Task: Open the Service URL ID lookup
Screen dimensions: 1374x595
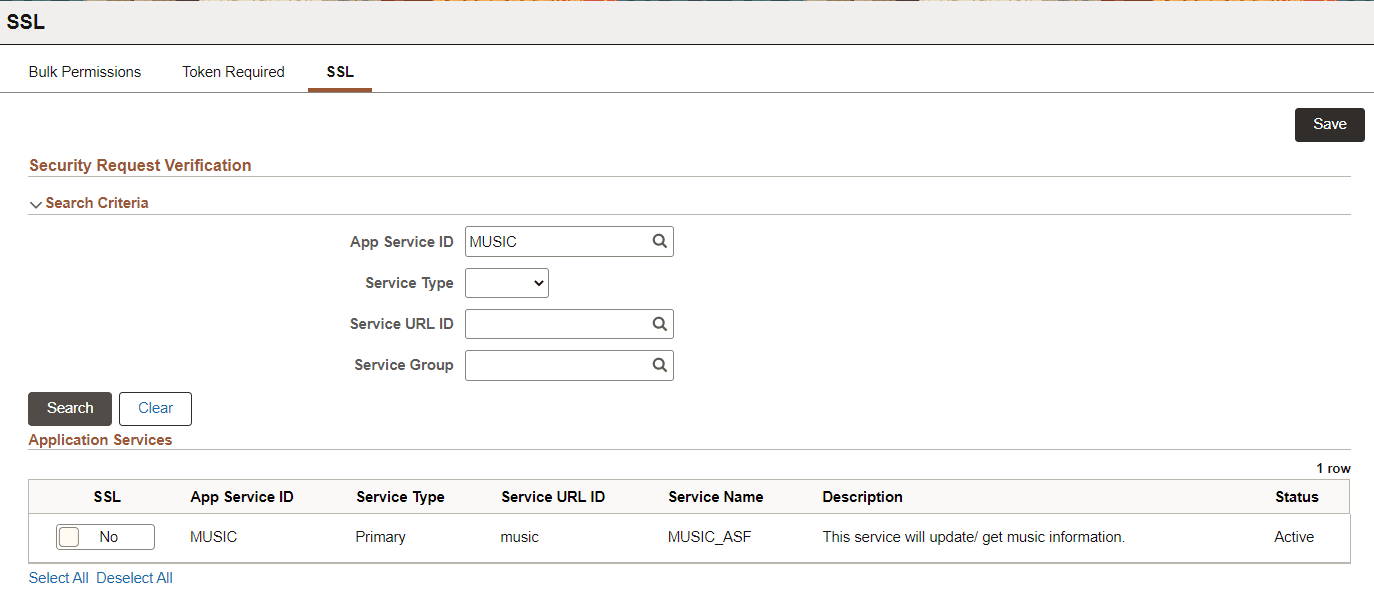Action: click(x=659, y=323)
